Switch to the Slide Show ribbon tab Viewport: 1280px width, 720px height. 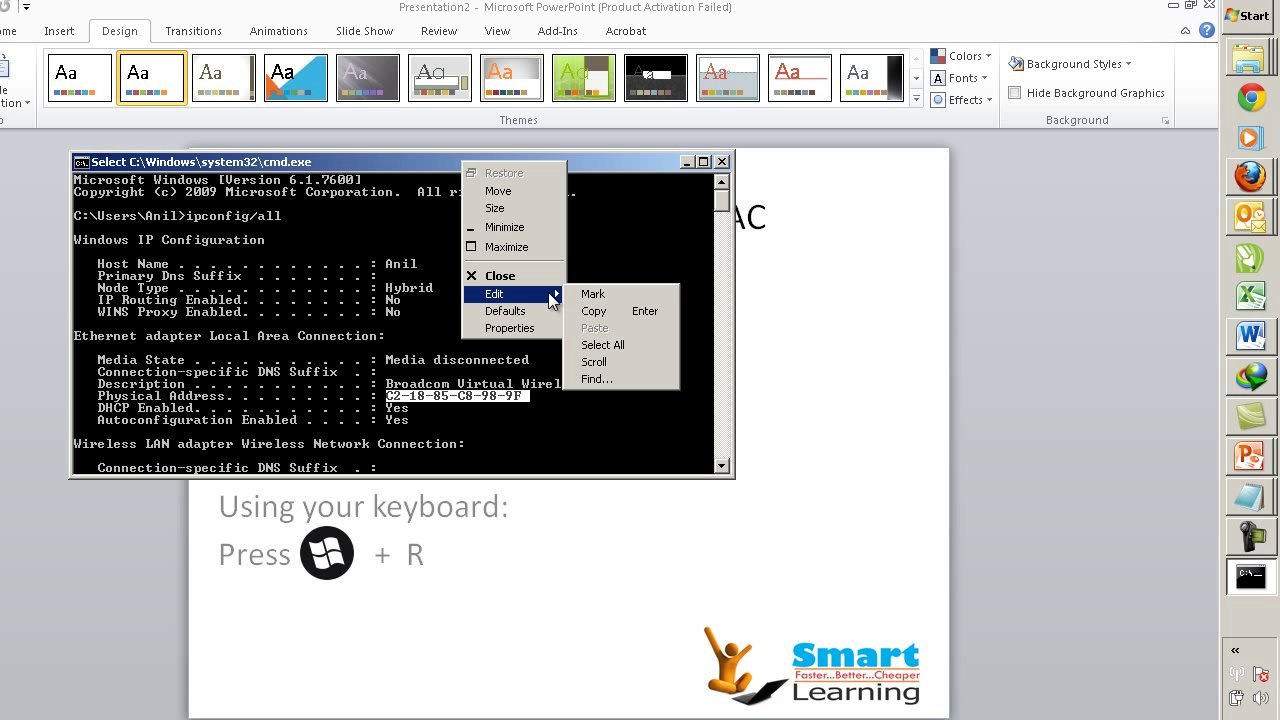pos(364,31)
